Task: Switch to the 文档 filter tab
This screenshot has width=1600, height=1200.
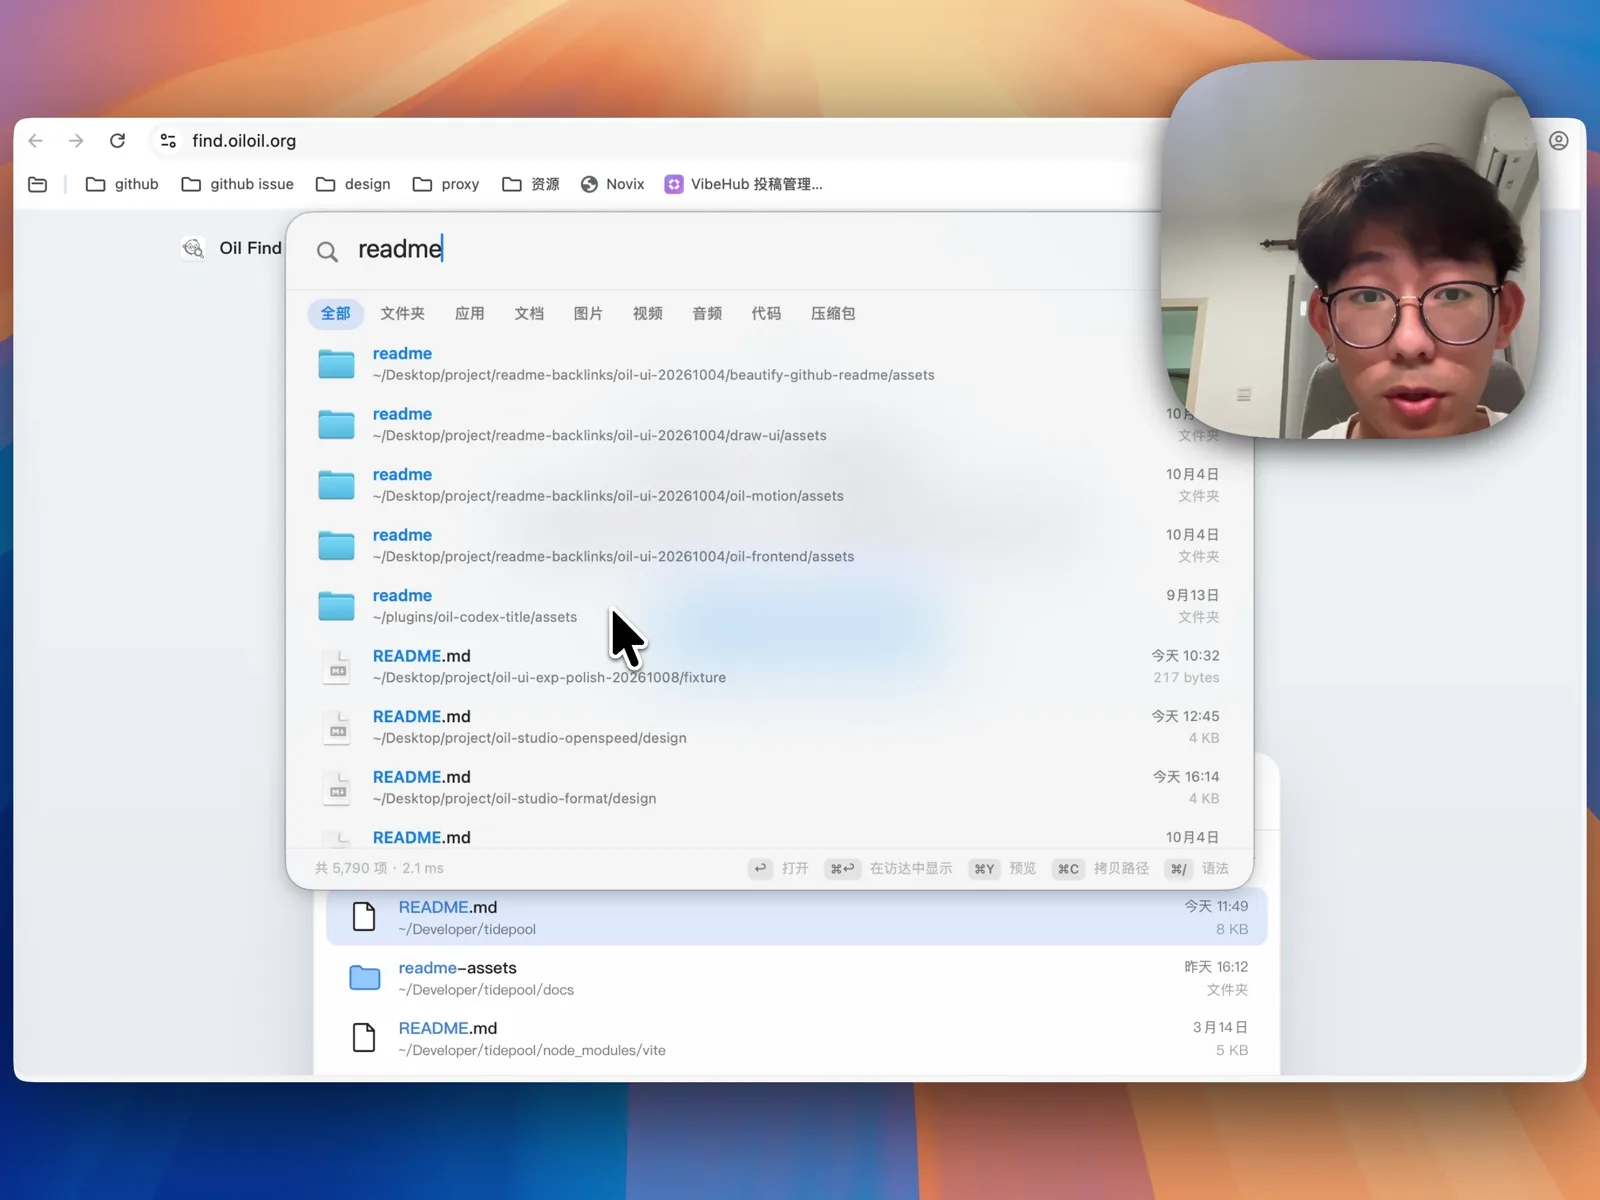Action: click(529, 313)
